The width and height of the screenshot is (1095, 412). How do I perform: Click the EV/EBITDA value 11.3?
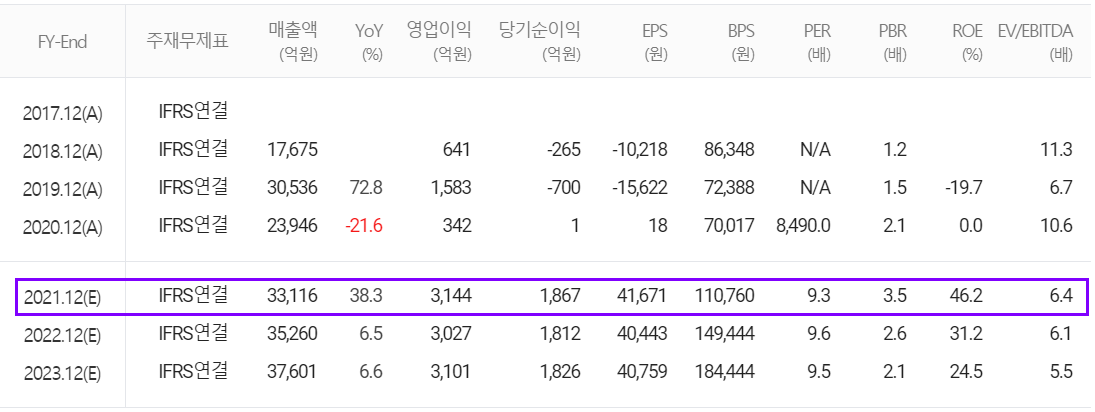(x=1058, y=149)
